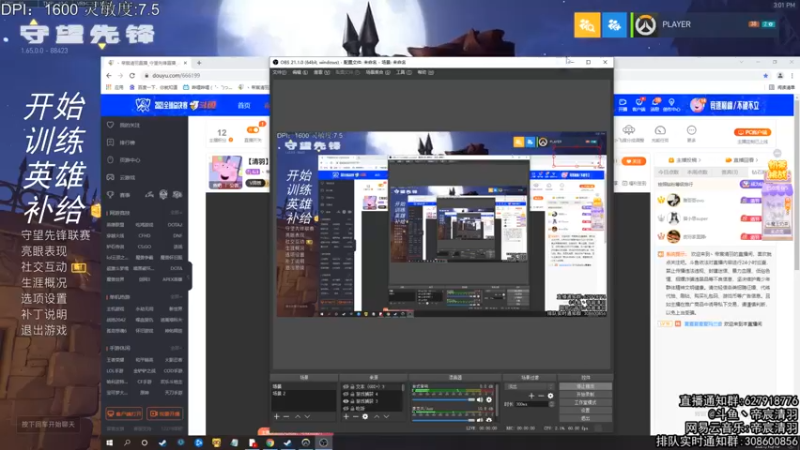
Task: Open OBS 场景集合(S) menu
Action: (x=378, y=72)
